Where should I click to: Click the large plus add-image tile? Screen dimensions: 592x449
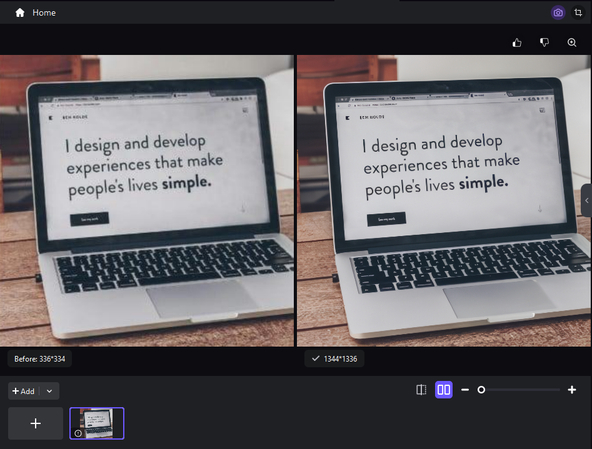click(x=35, y=423)
